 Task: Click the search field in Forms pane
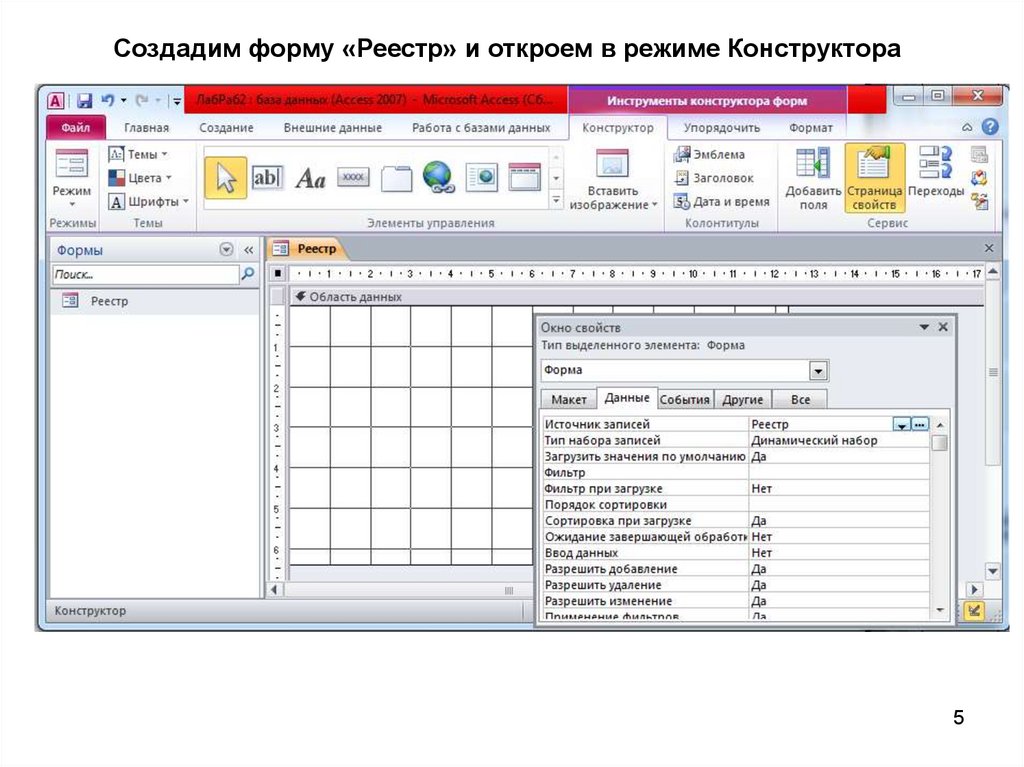(145, 274)
